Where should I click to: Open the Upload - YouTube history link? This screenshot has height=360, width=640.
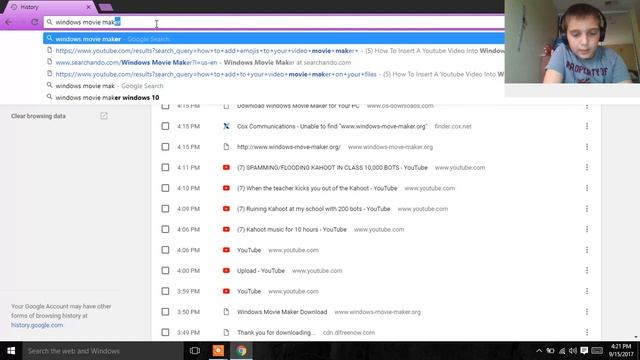(261, 271)
